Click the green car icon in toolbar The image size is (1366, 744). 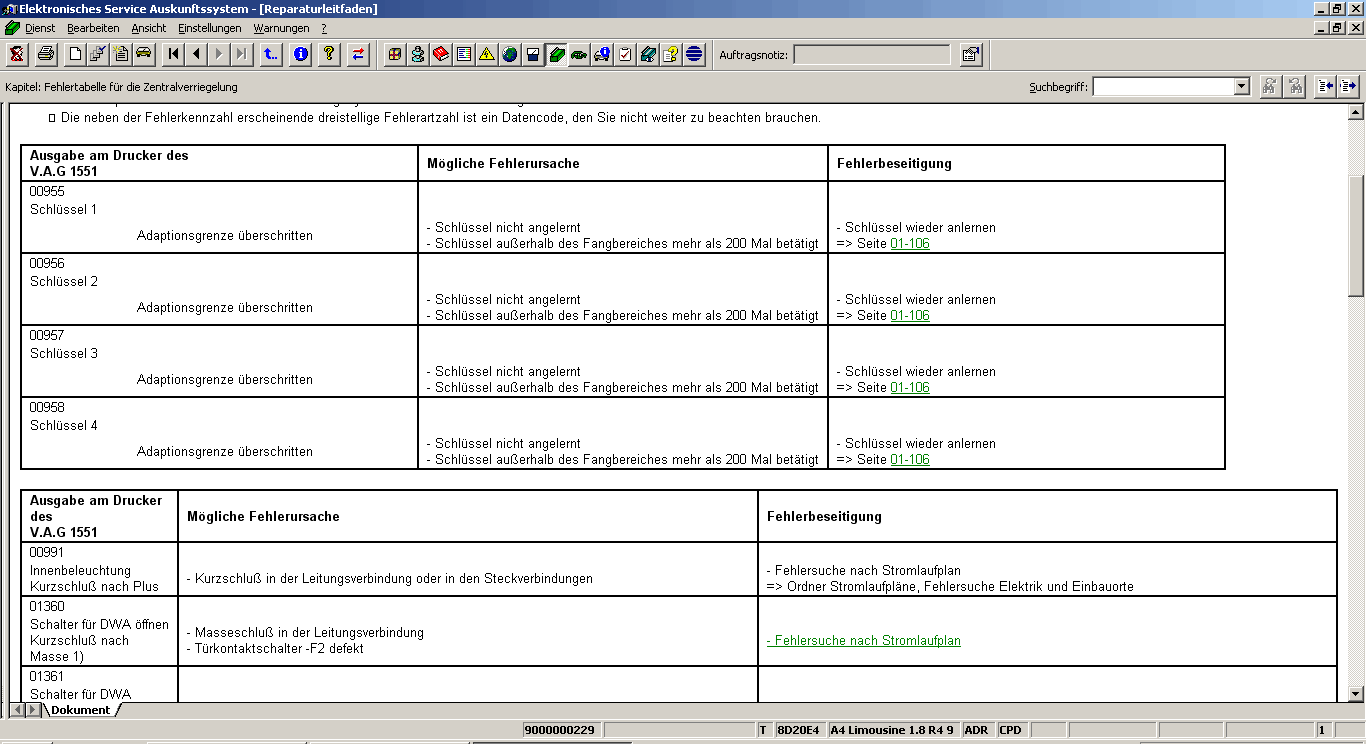tap(579, 54)
